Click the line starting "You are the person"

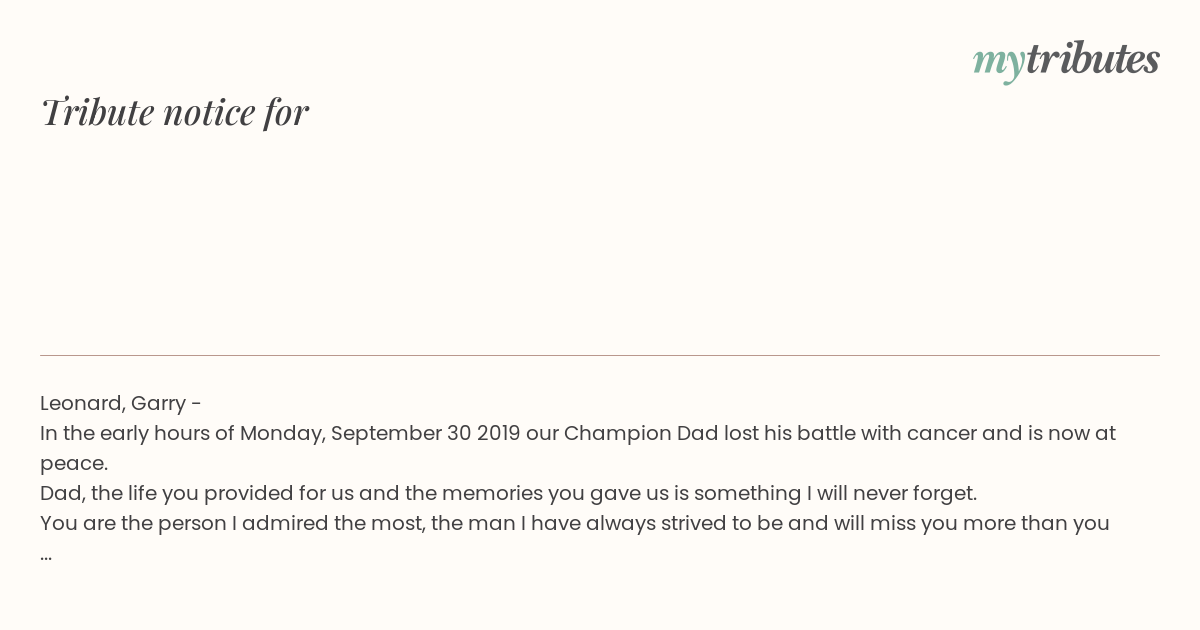[574, 523]
